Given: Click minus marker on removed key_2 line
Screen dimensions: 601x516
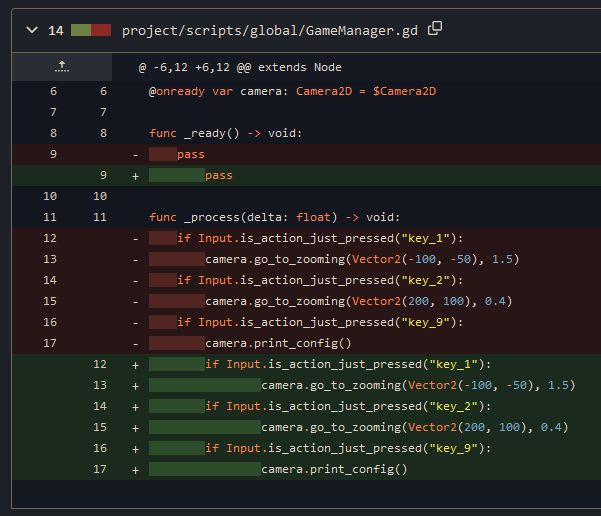Looking at the screenshot, I should [135, 280].
